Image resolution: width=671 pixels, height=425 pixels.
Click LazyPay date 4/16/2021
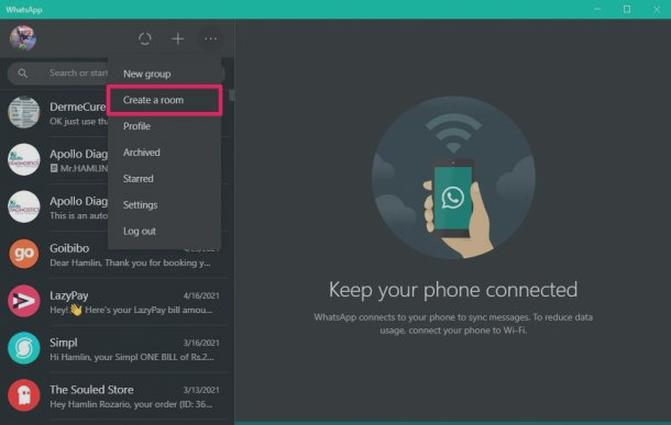coord(201,296)
